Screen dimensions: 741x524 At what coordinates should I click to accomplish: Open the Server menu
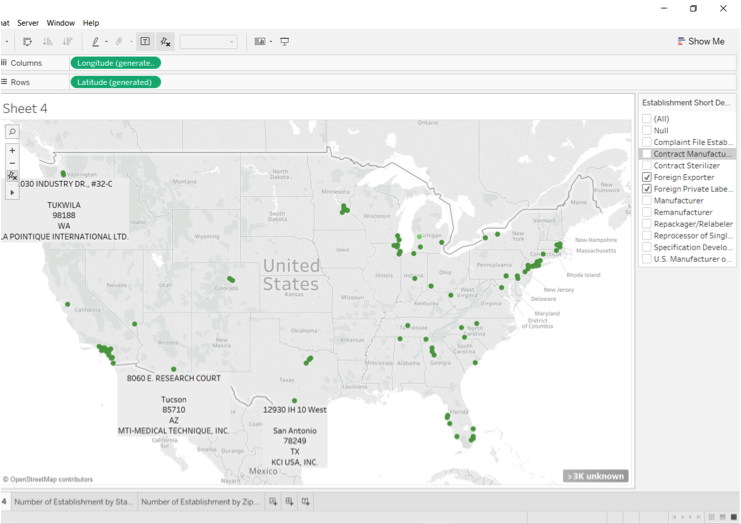point(28,23)
